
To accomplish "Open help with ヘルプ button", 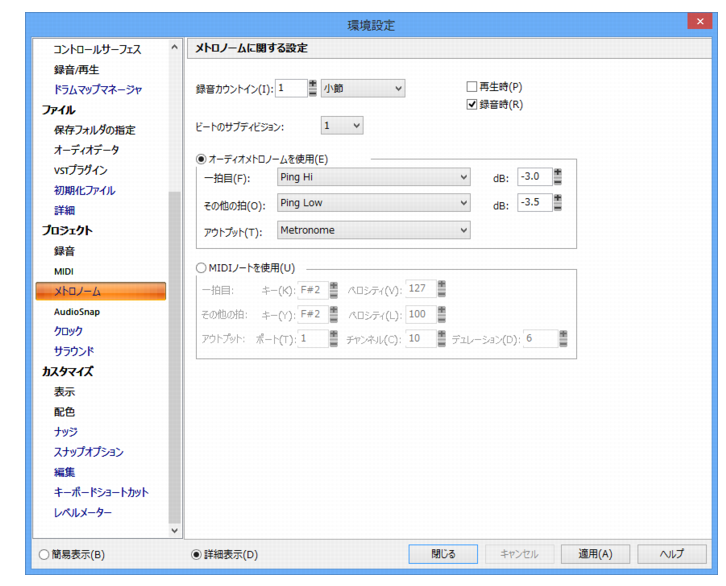I will 672,554.
